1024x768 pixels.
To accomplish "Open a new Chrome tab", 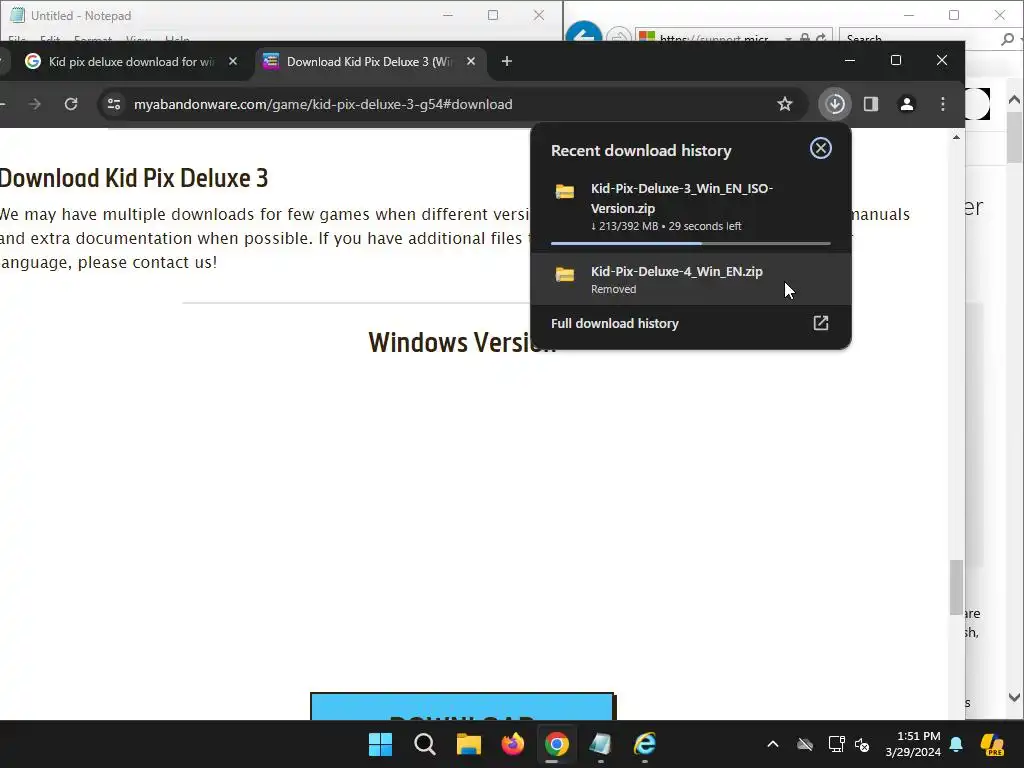I will (x=507, y=61).
